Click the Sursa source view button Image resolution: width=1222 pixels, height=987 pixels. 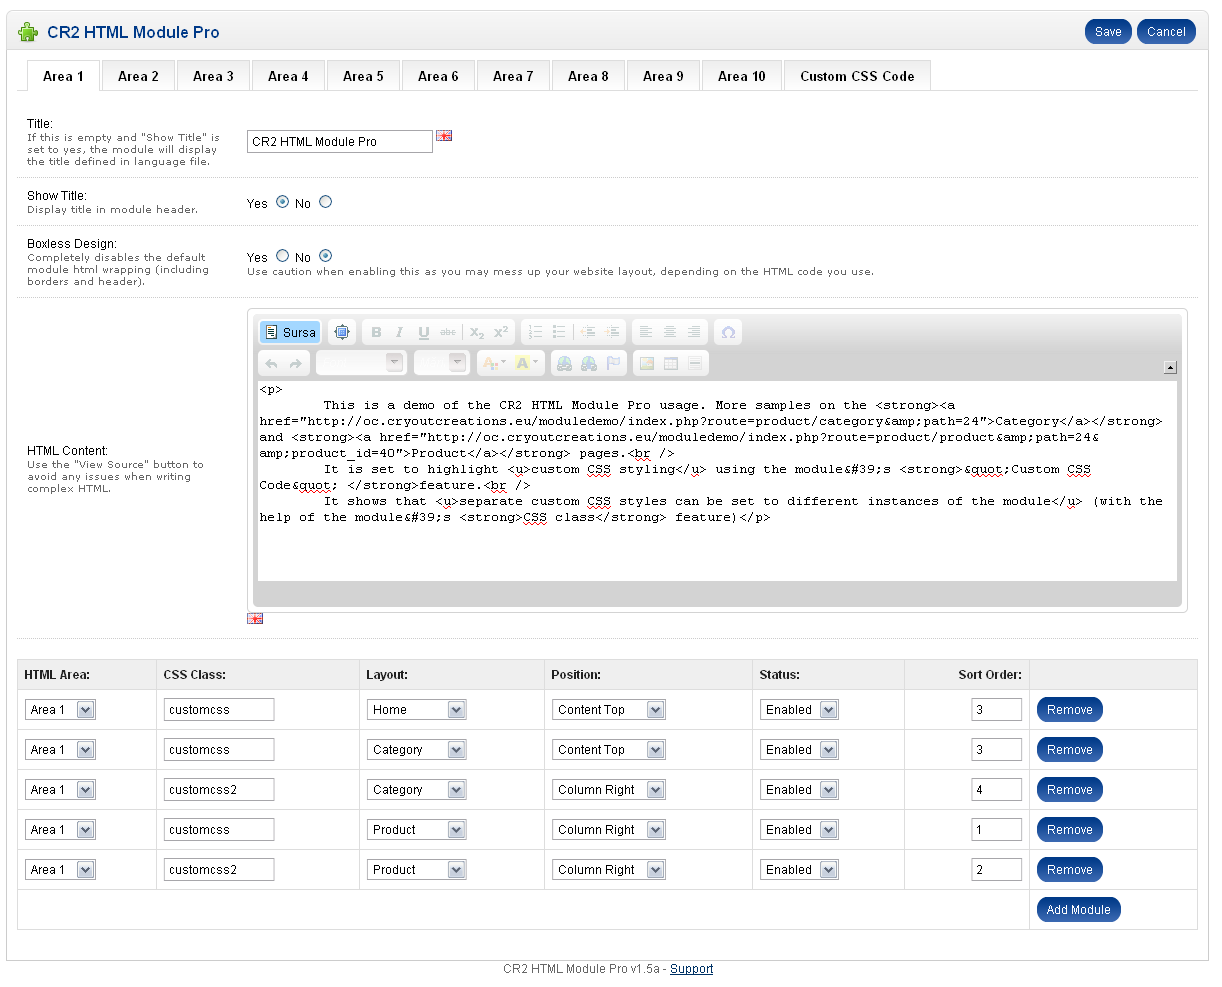(289, 332)
